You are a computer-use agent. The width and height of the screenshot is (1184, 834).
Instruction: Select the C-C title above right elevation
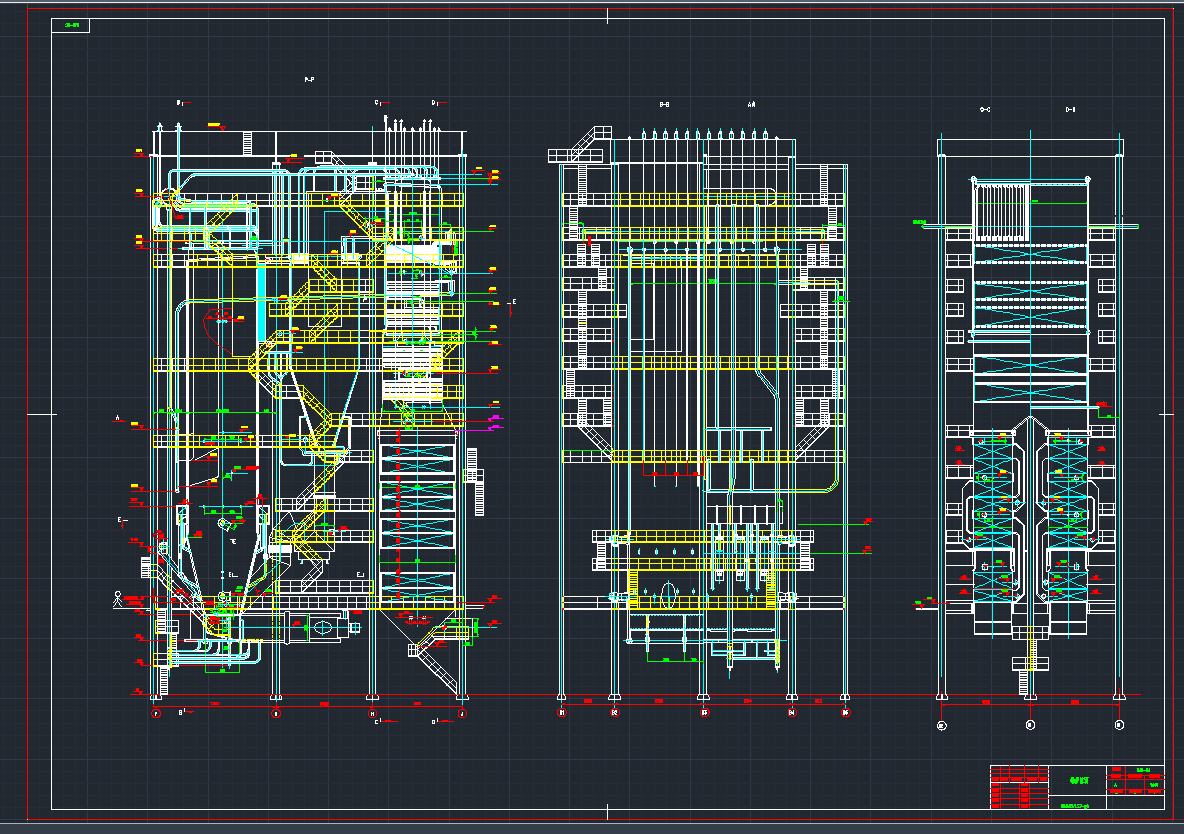click(985, 108)
